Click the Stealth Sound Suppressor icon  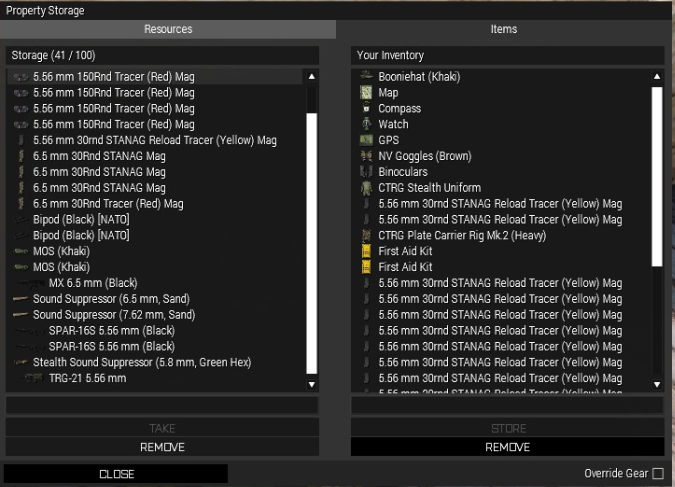point(21,362)
